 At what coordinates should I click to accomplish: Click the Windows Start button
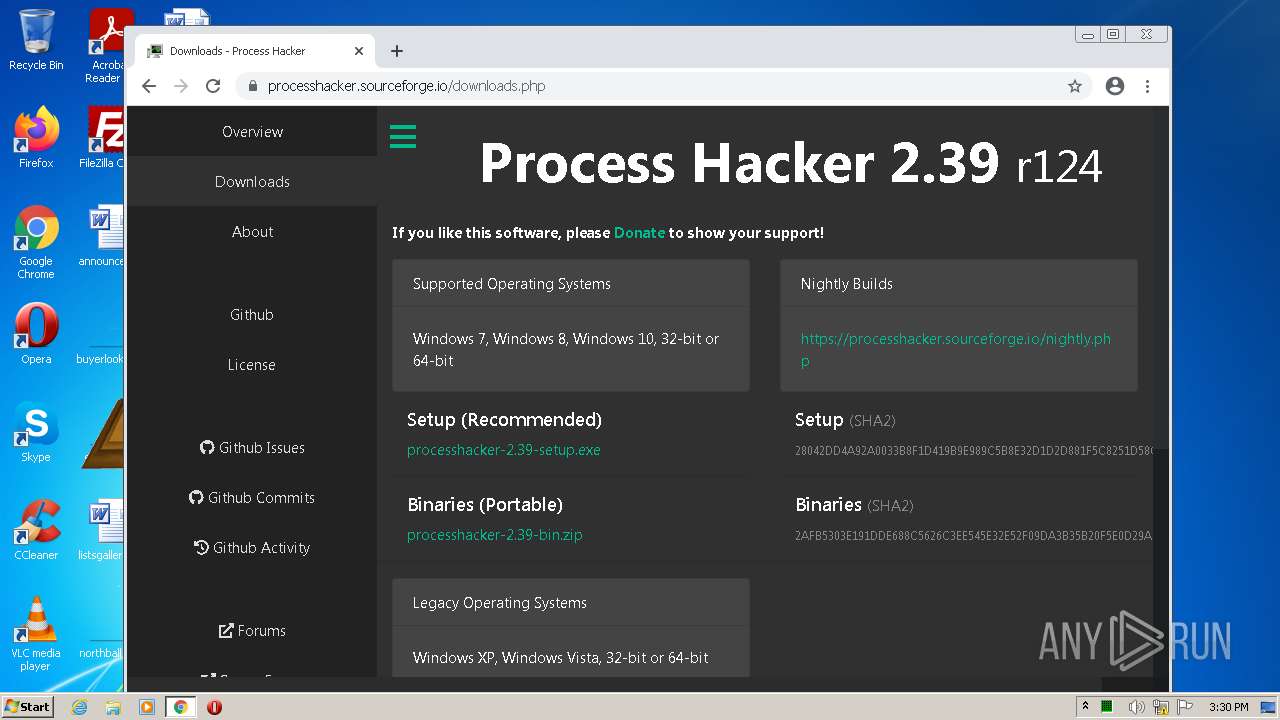[28, 706]
